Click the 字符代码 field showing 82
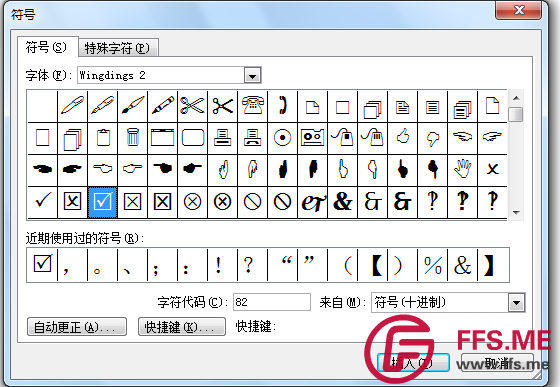This screenshot has width=560, height=387. (272, 302)
